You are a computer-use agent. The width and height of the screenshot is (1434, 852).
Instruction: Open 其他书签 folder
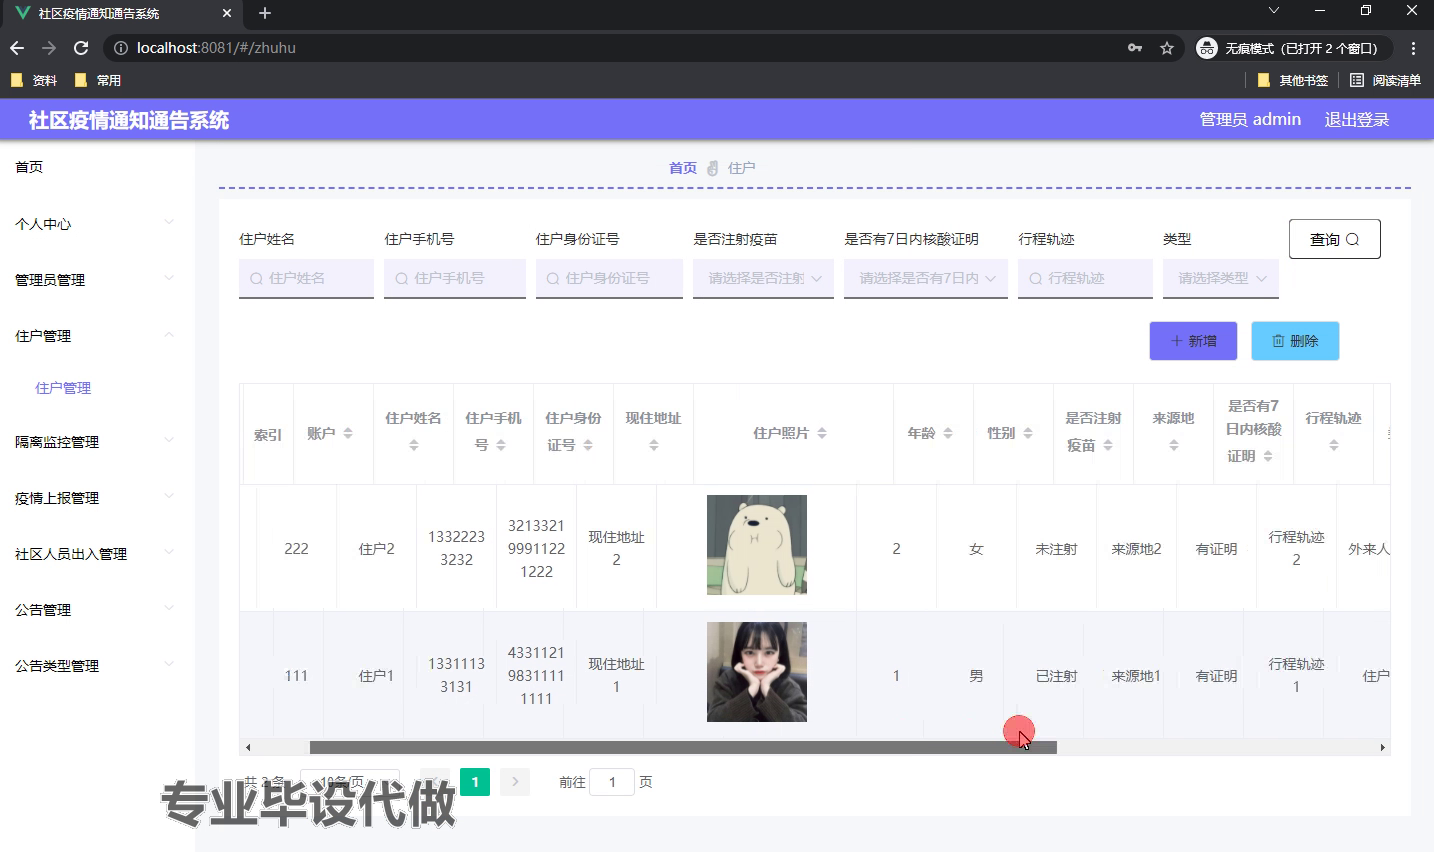pyautogui.click(x=1293, y=80)
